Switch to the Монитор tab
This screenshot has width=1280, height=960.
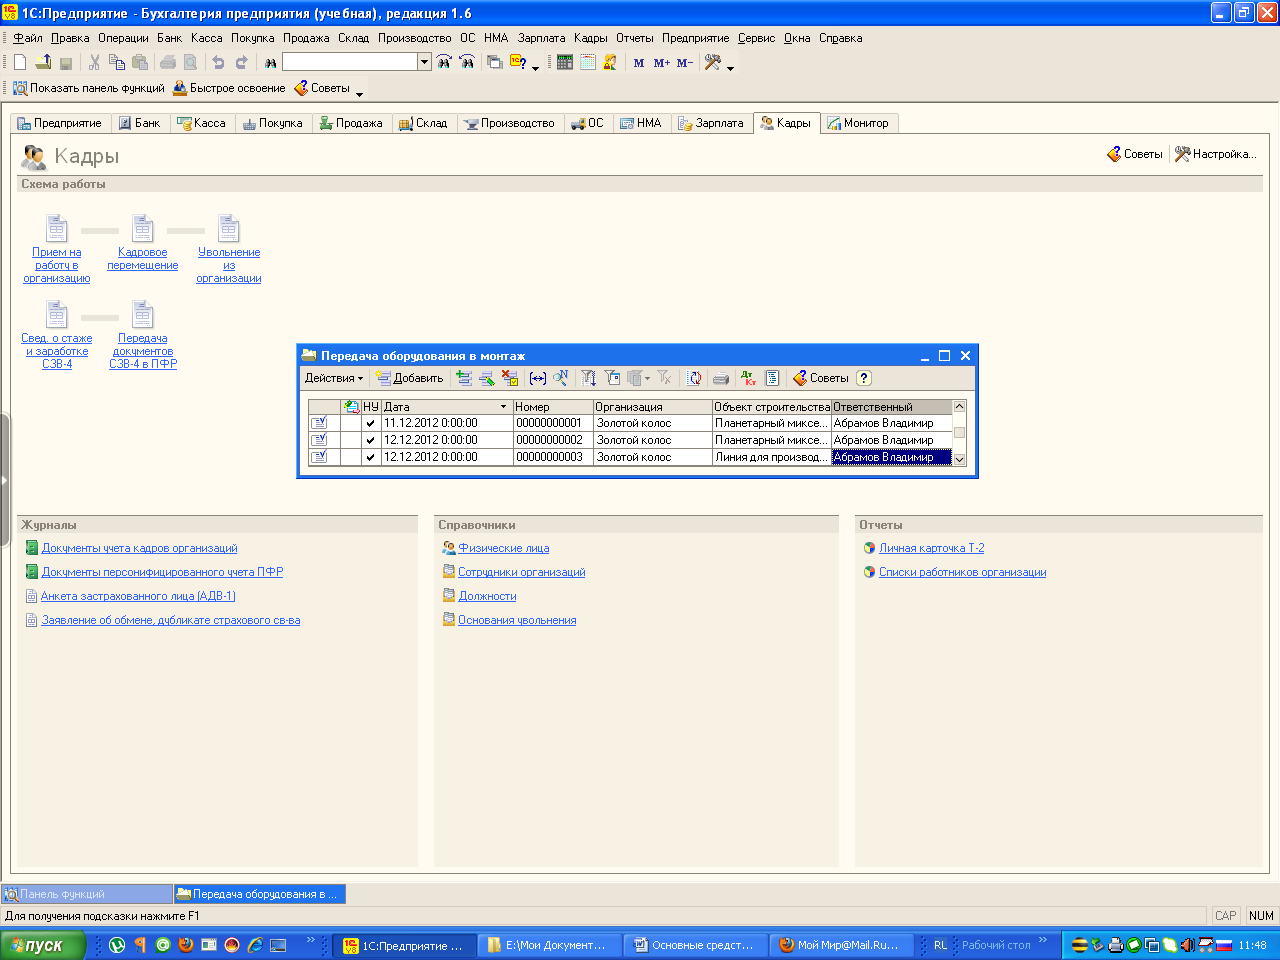pyautogui.click(x=858, y=123)
